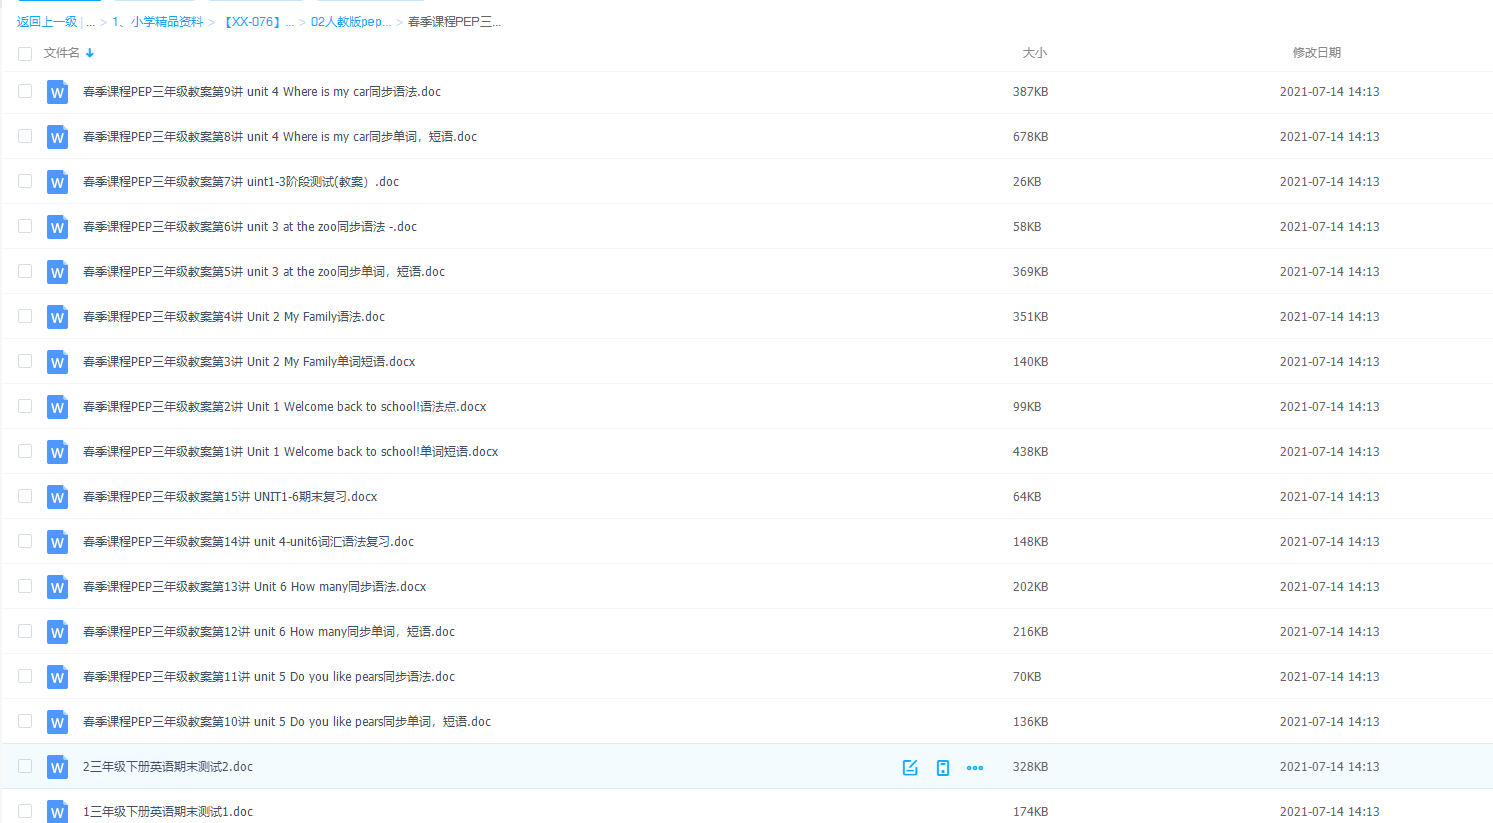Select the checkbox for 第3讲 Unit 2 My Family docx

click(25, 361)
